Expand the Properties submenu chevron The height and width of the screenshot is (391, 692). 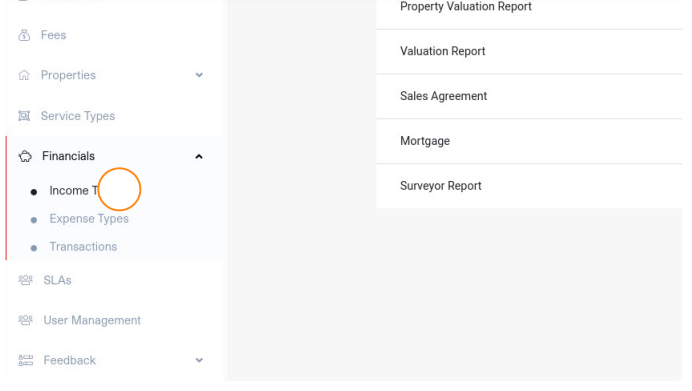[x=199, y=75]
